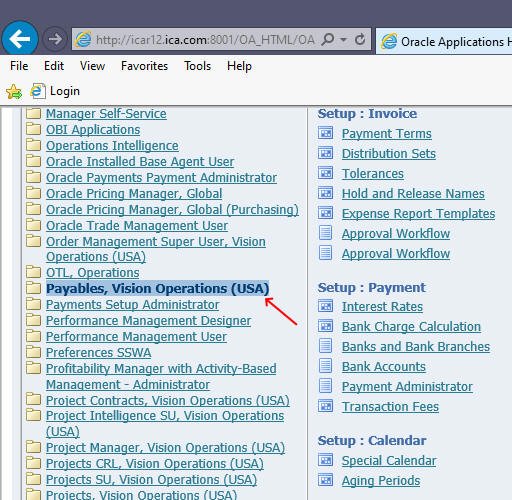Click folder icon beside Projects CRL, Vision Operations
Image resolution: width=512 pixels, height=500 pixels.
point(33,463)
